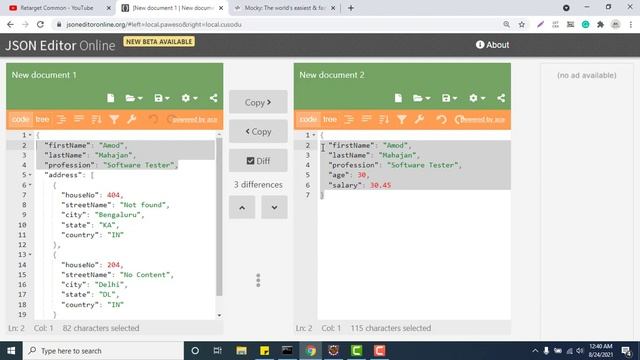This screenshot has height=360, width=640.
Task: Click the taskbar search box
Action: point(103,351)
